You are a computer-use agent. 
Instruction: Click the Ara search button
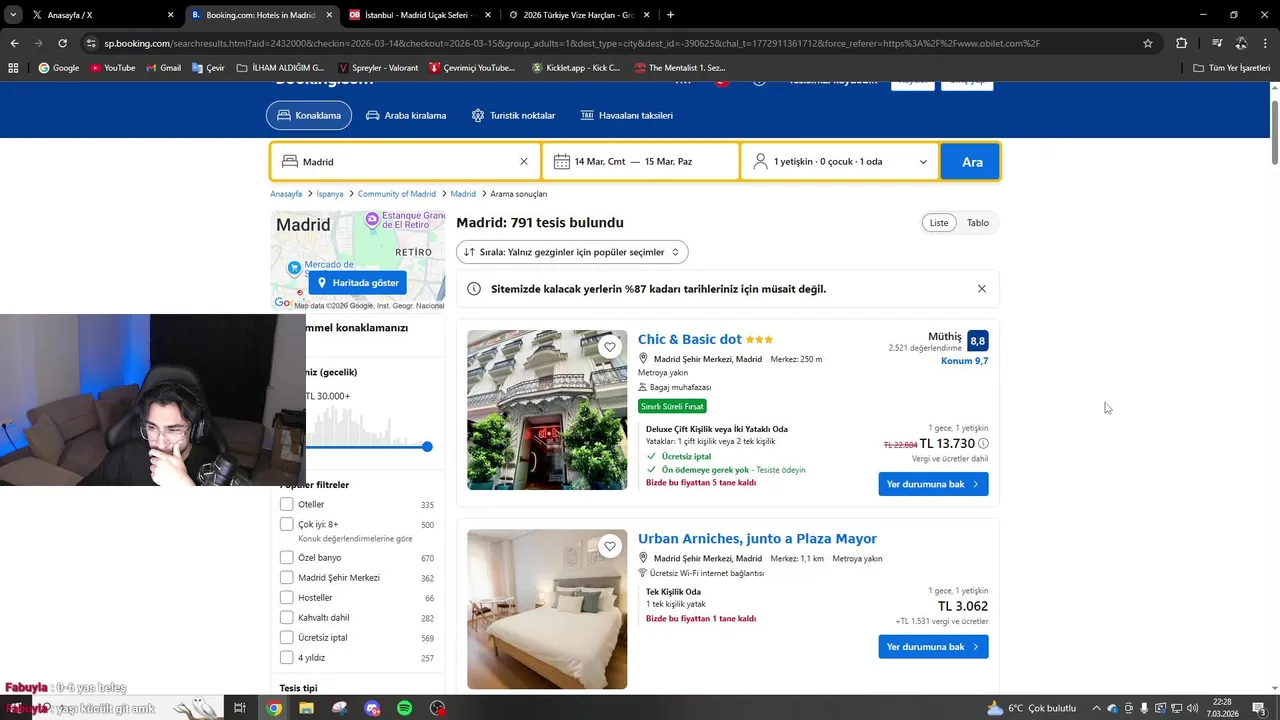972,161
